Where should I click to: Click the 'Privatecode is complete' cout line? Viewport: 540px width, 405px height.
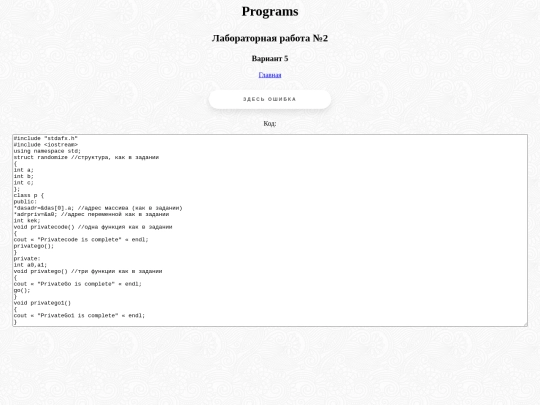[81, 240]
